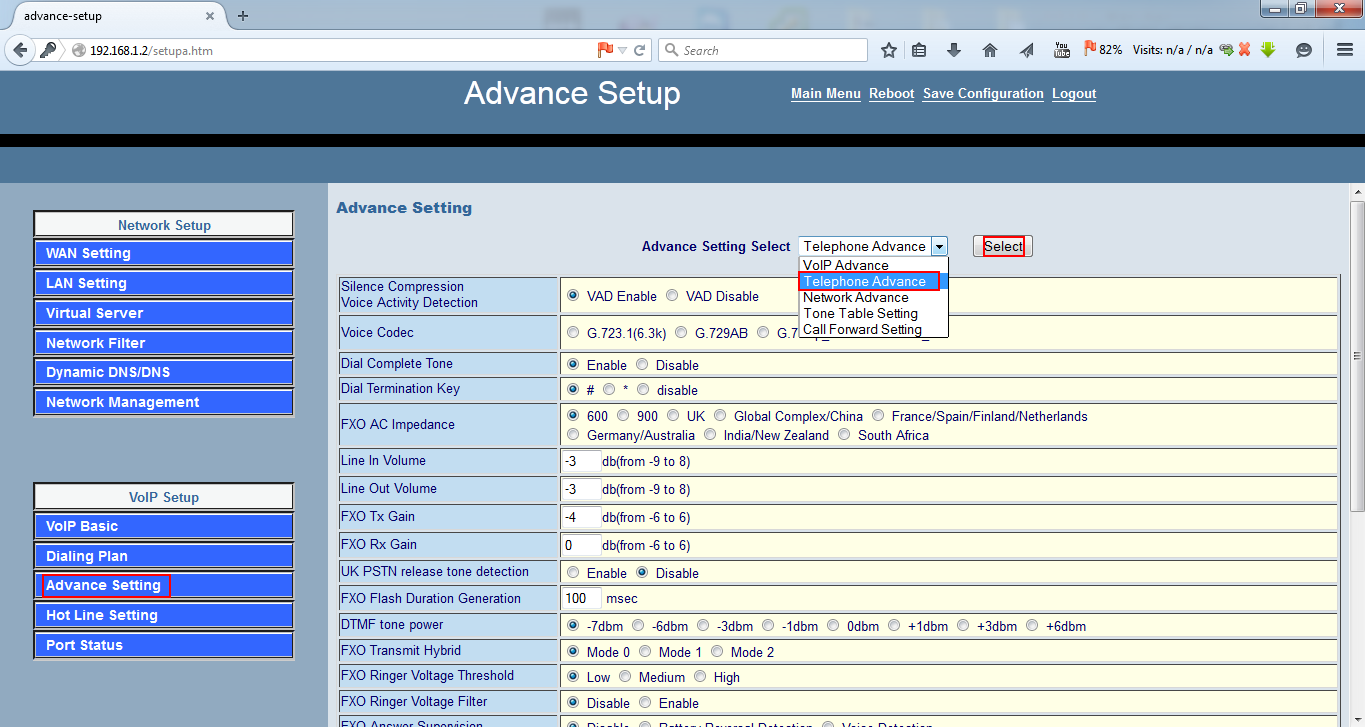
Task: Disable Dial Complete Tone
Action: point(642,364)
